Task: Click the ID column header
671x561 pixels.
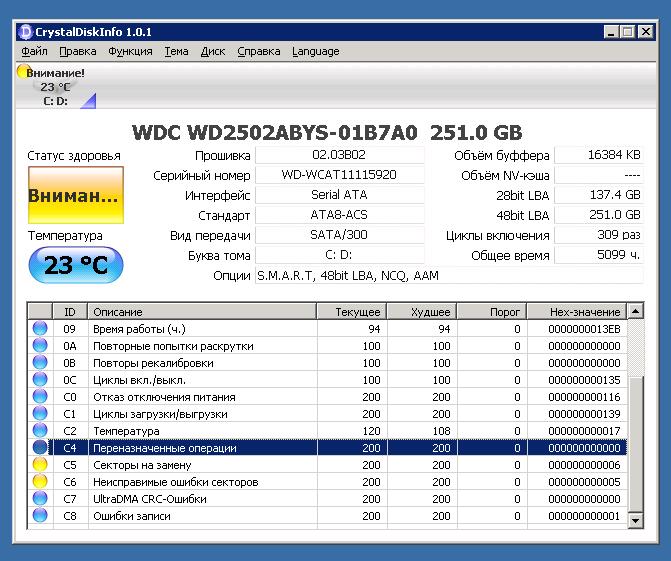Action: (70, 312)
